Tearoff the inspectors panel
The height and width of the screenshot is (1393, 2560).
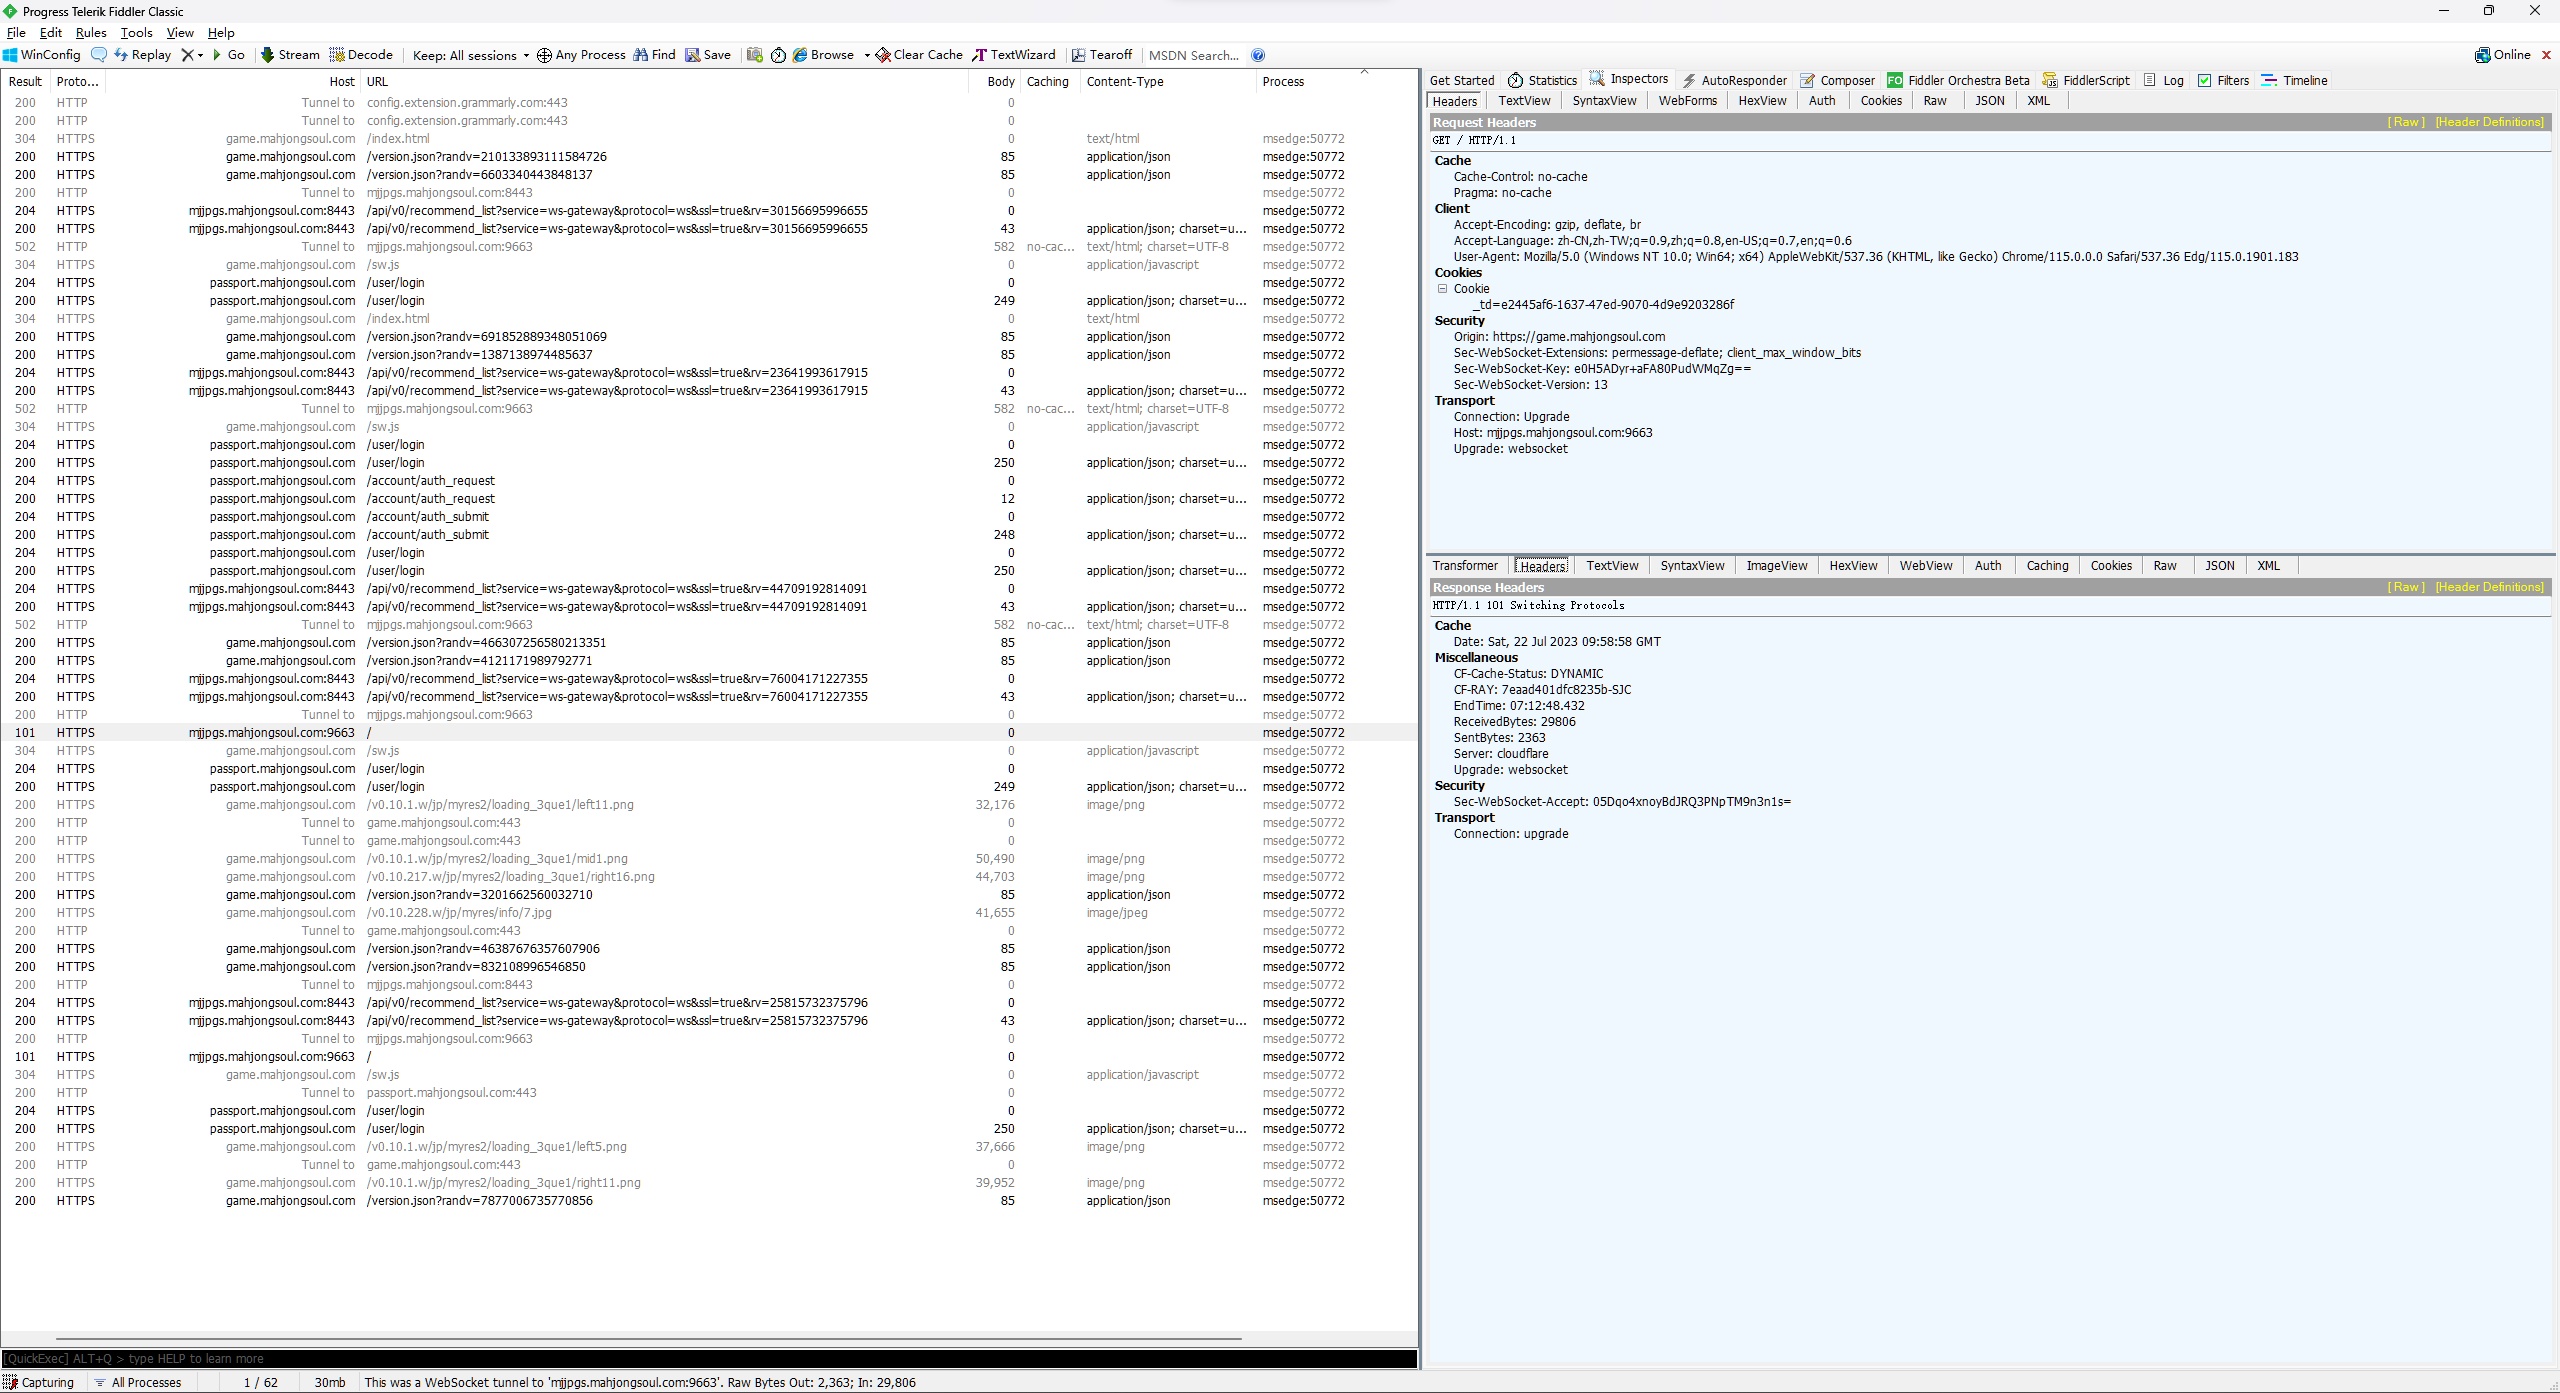point(1102,55)
